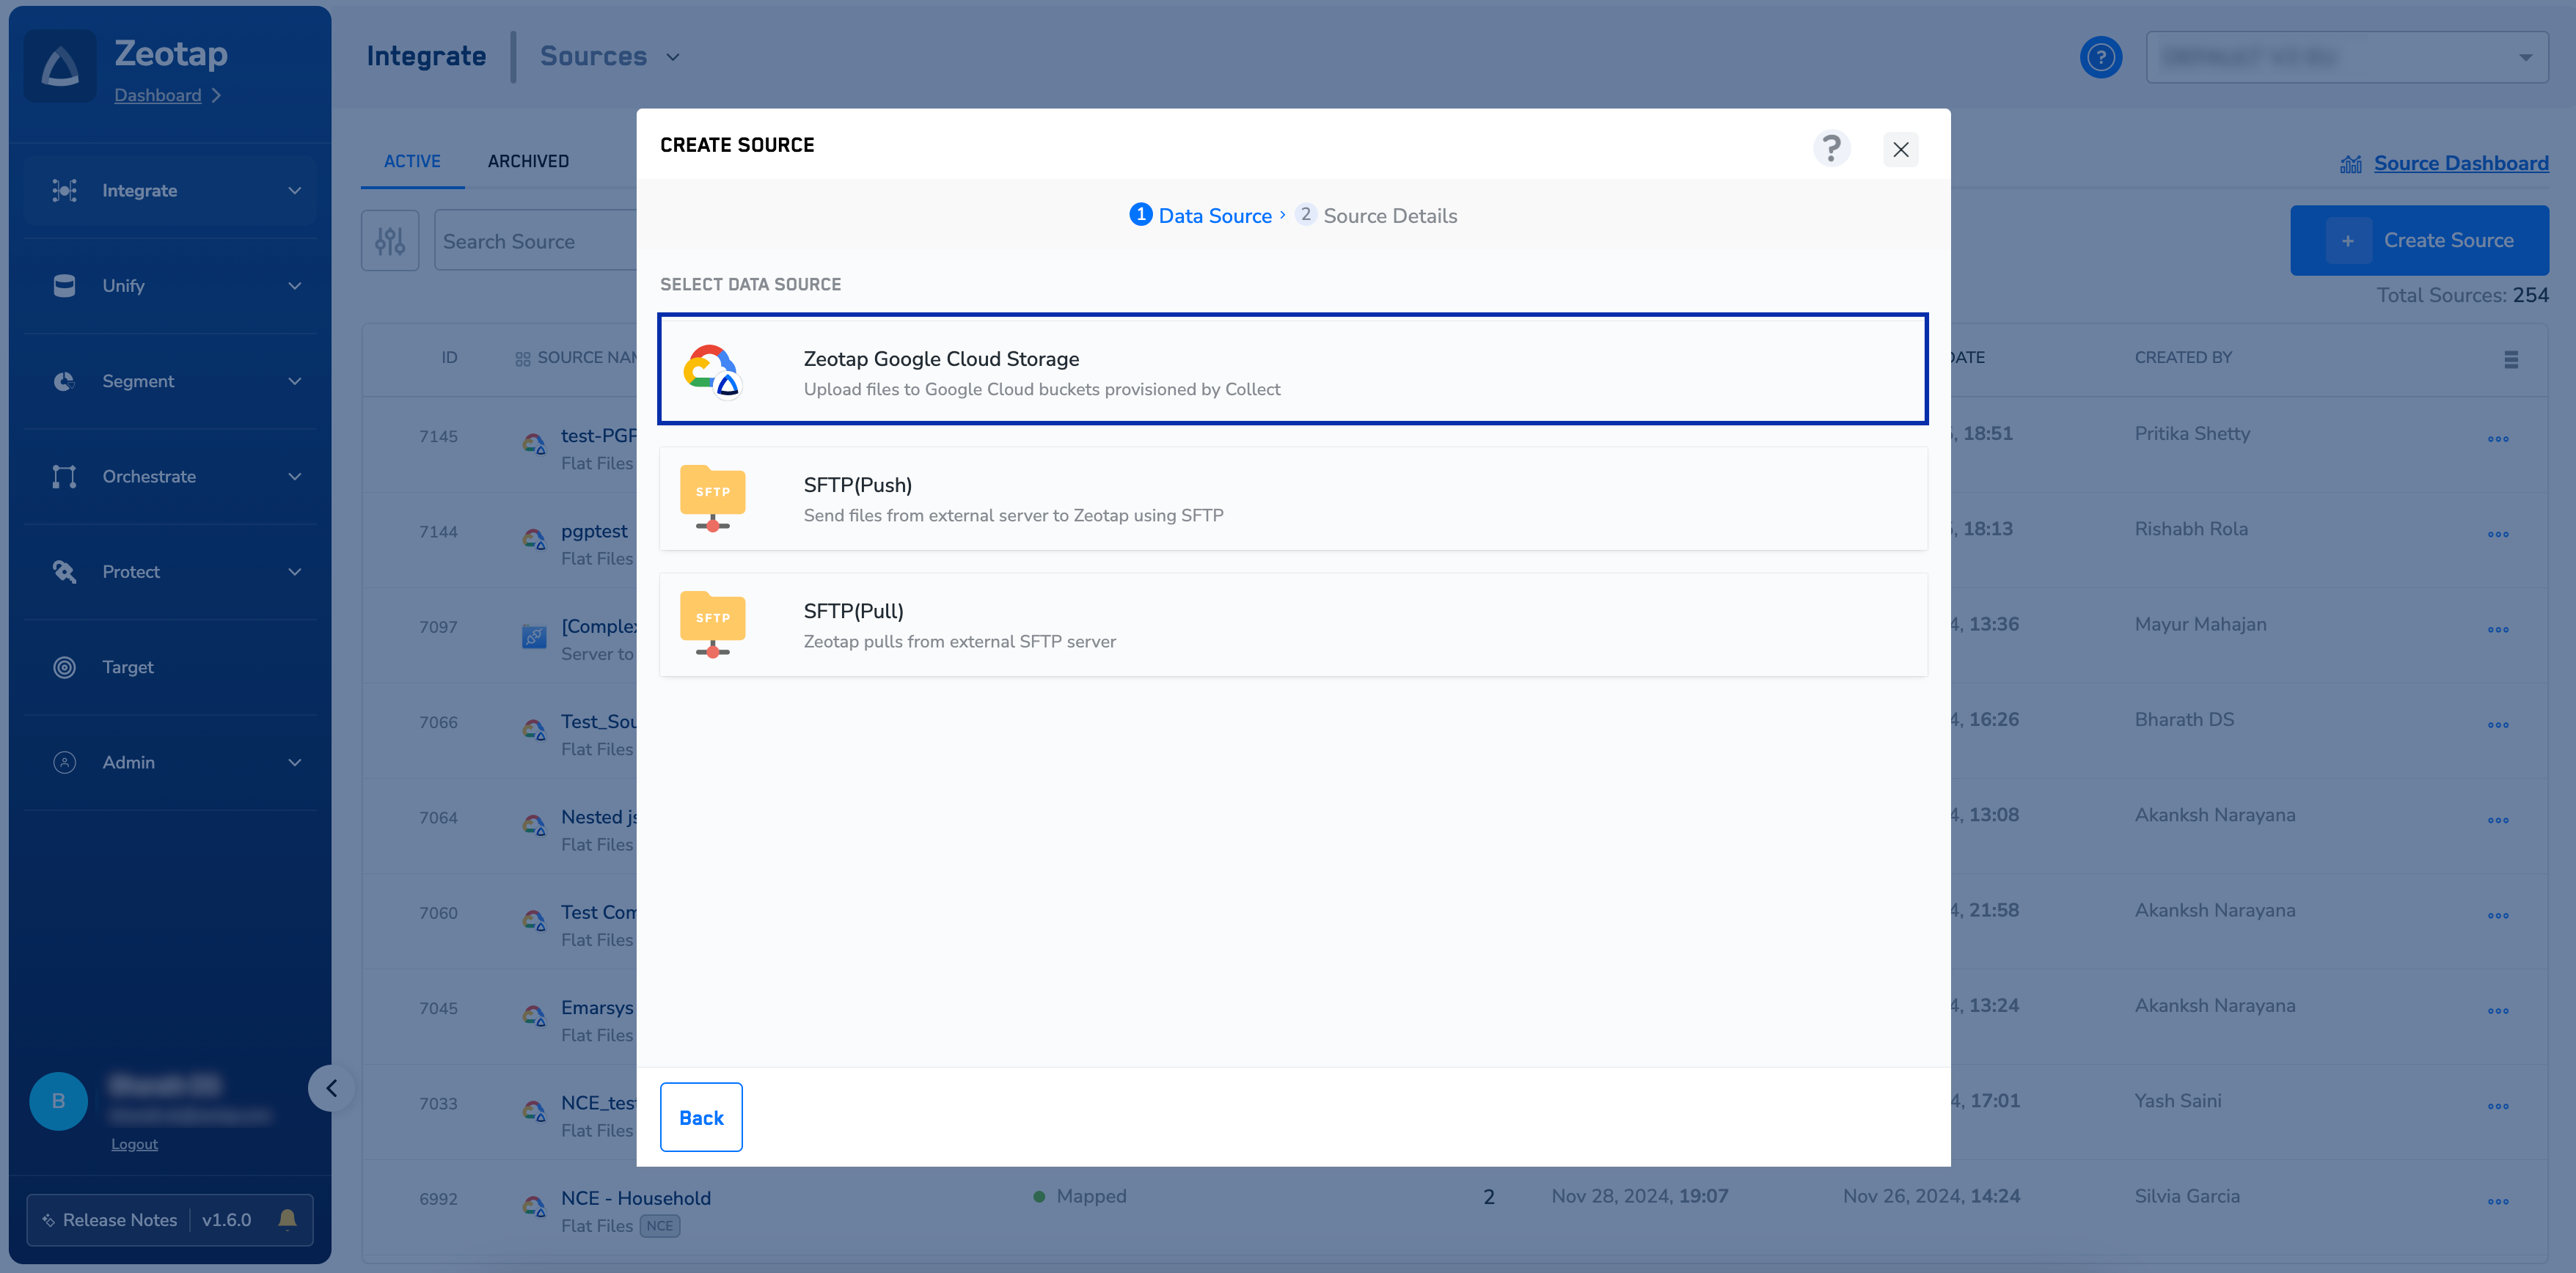2576x1273 pixels.
Task: Open the Source Dashboard link
Action: coord(2460,163)
